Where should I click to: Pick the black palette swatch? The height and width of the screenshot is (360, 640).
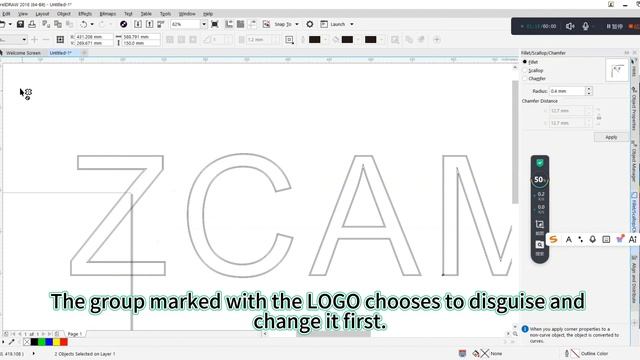point(34,342)
